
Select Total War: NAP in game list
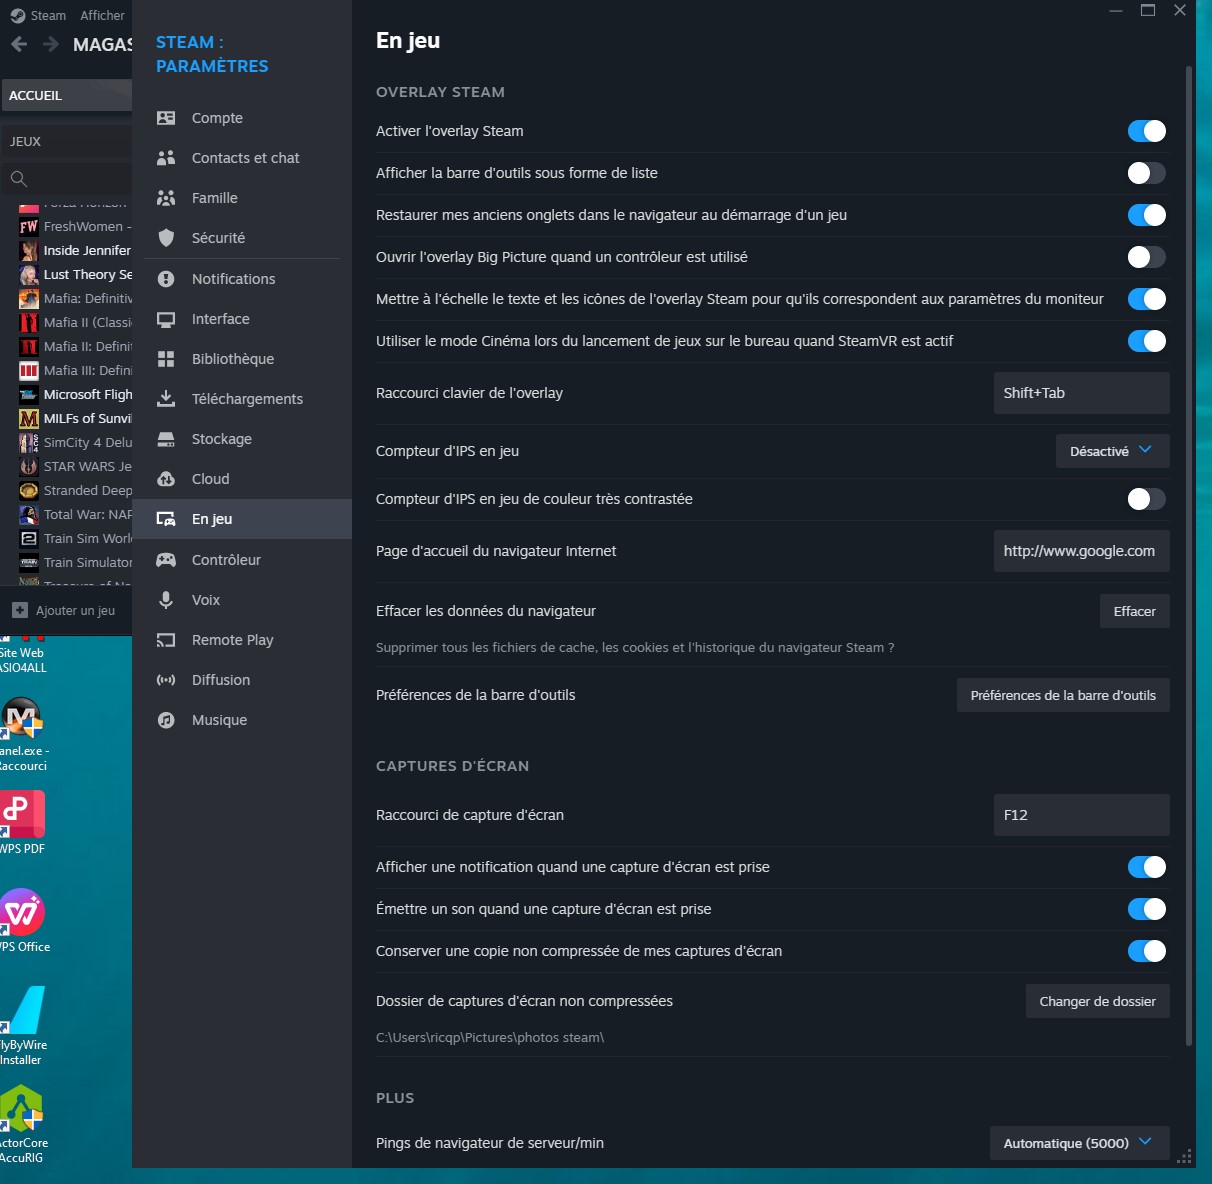pos(75,514)
